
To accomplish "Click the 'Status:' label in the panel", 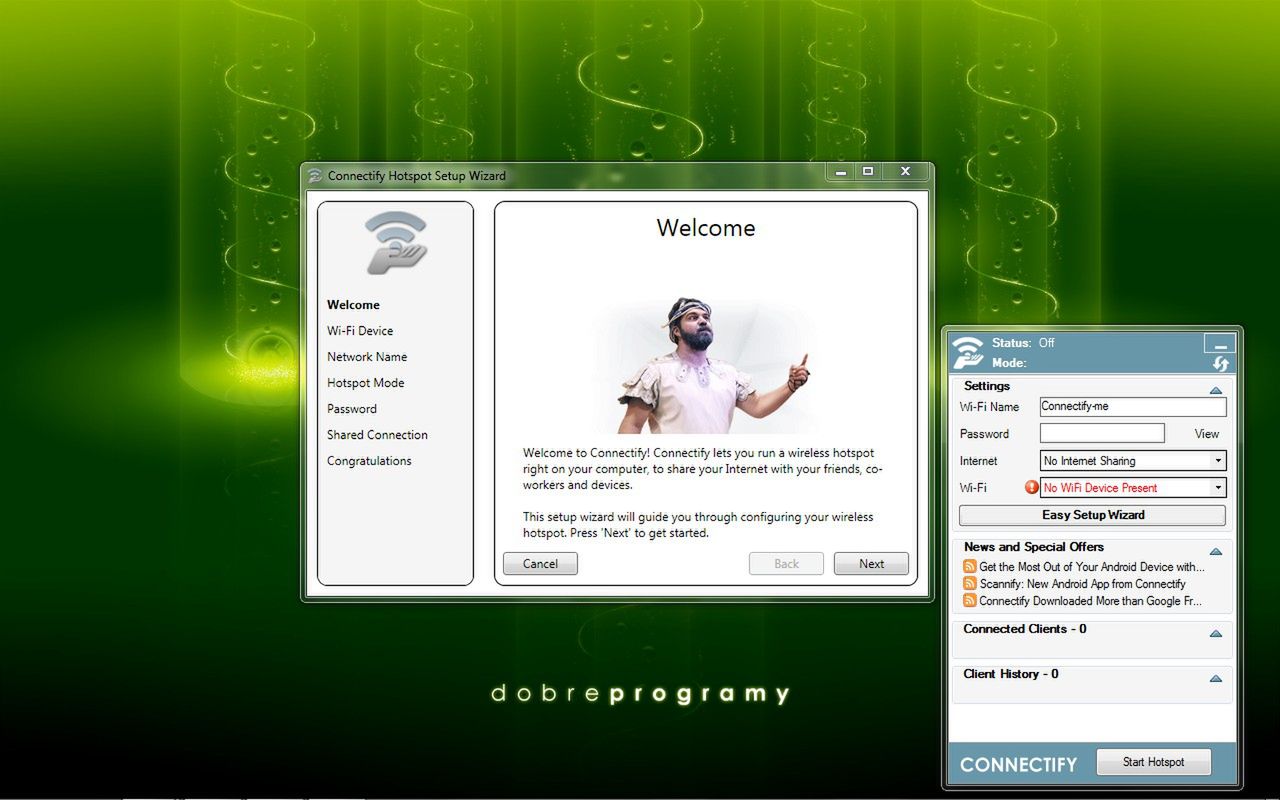I will click(x=1012, y=343).
